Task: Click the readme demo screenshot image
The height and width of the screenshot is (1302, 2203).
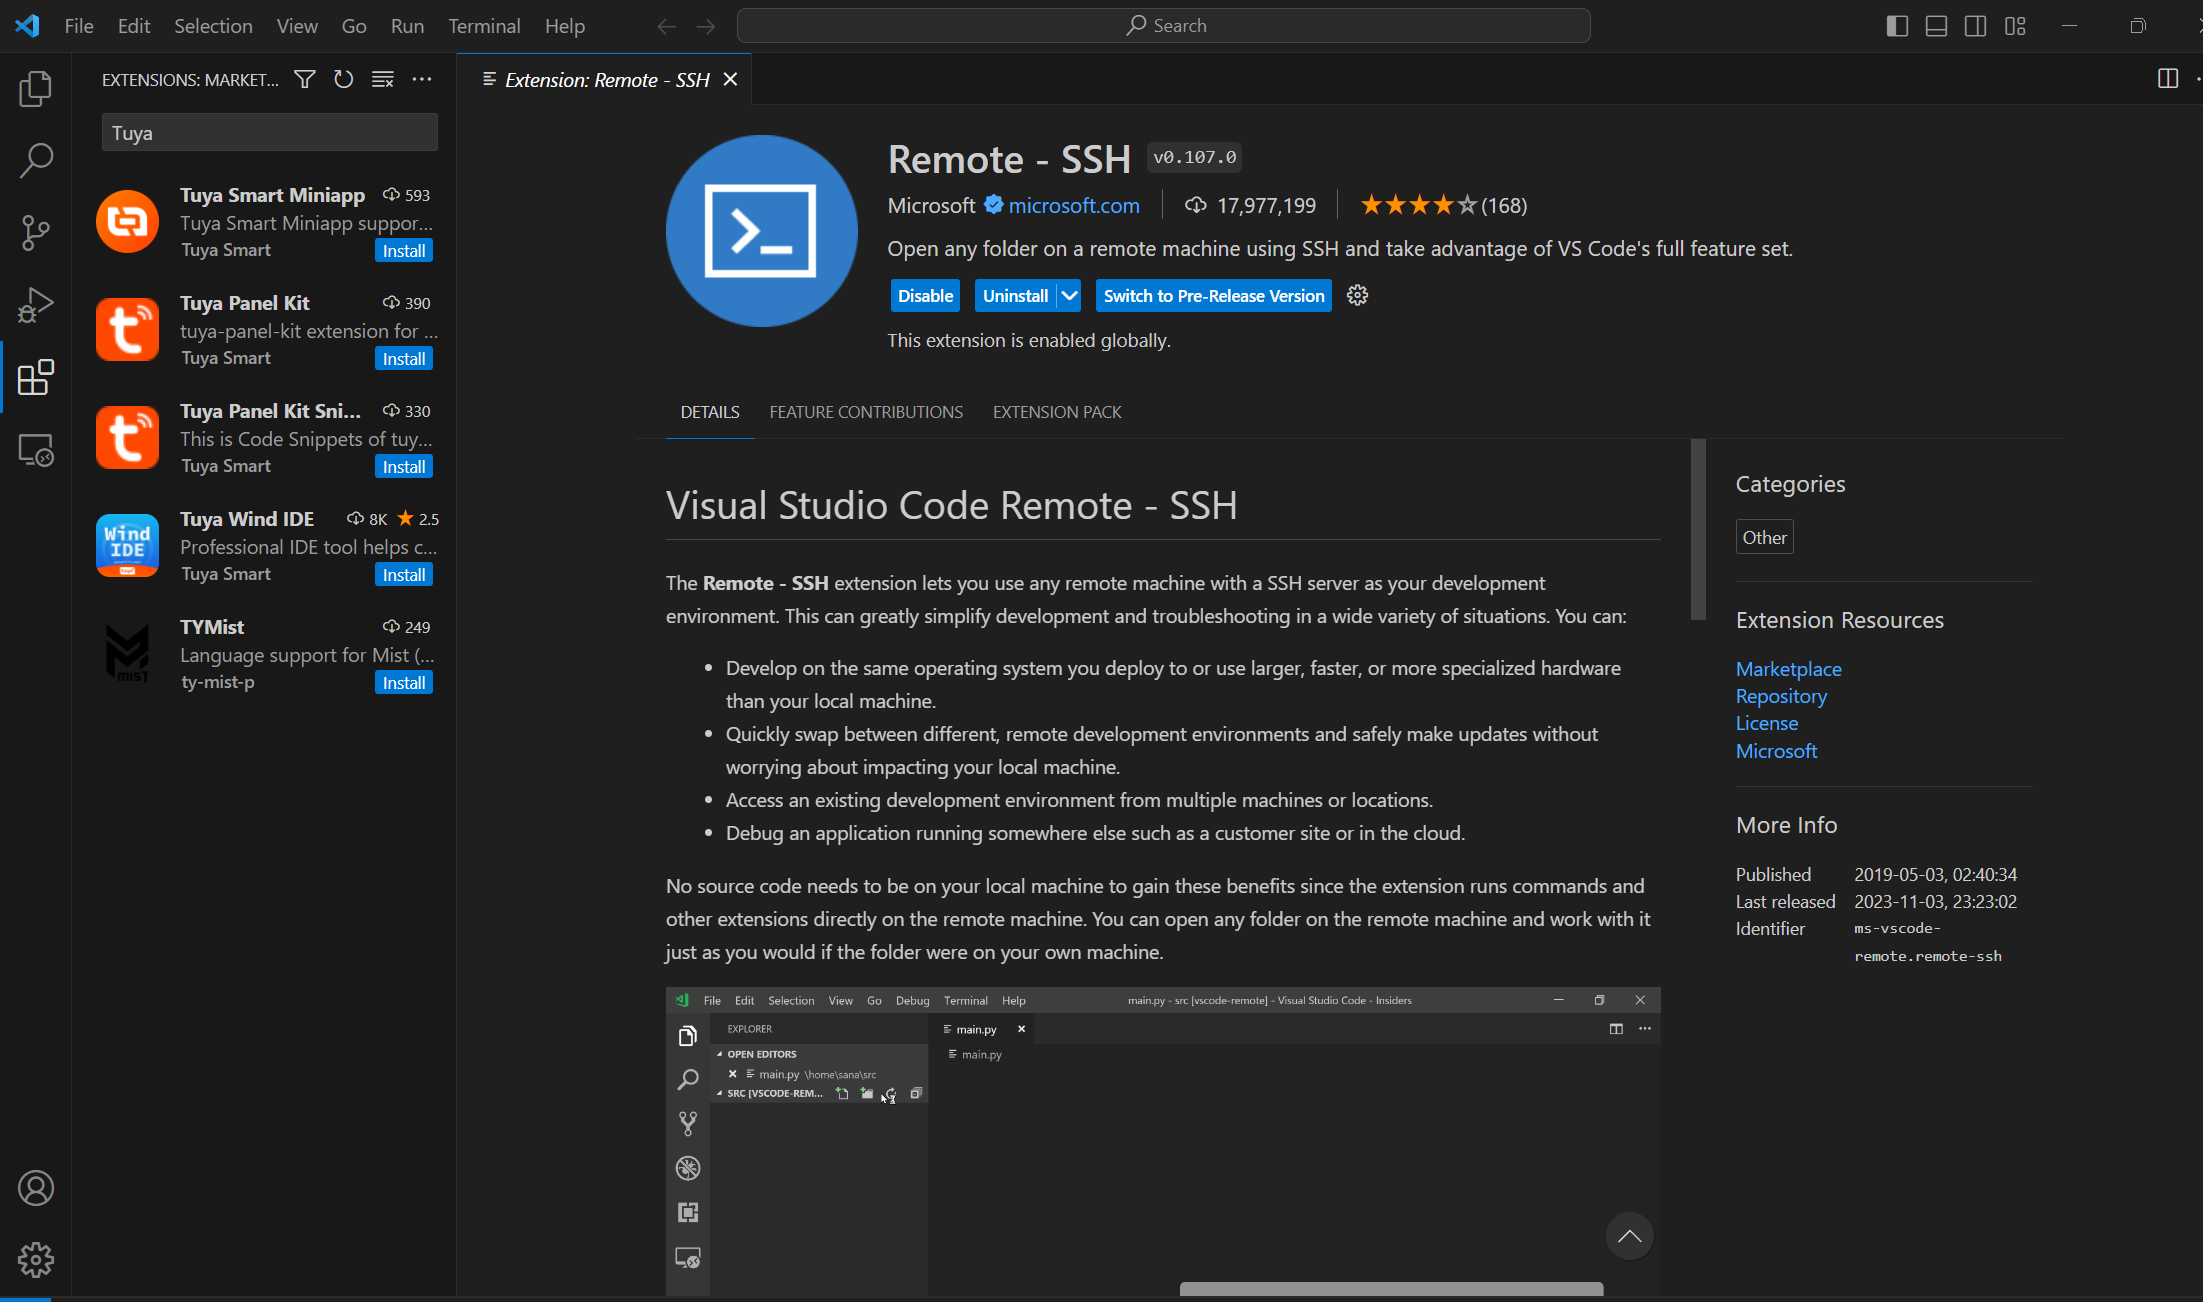Action: 1163,1142
